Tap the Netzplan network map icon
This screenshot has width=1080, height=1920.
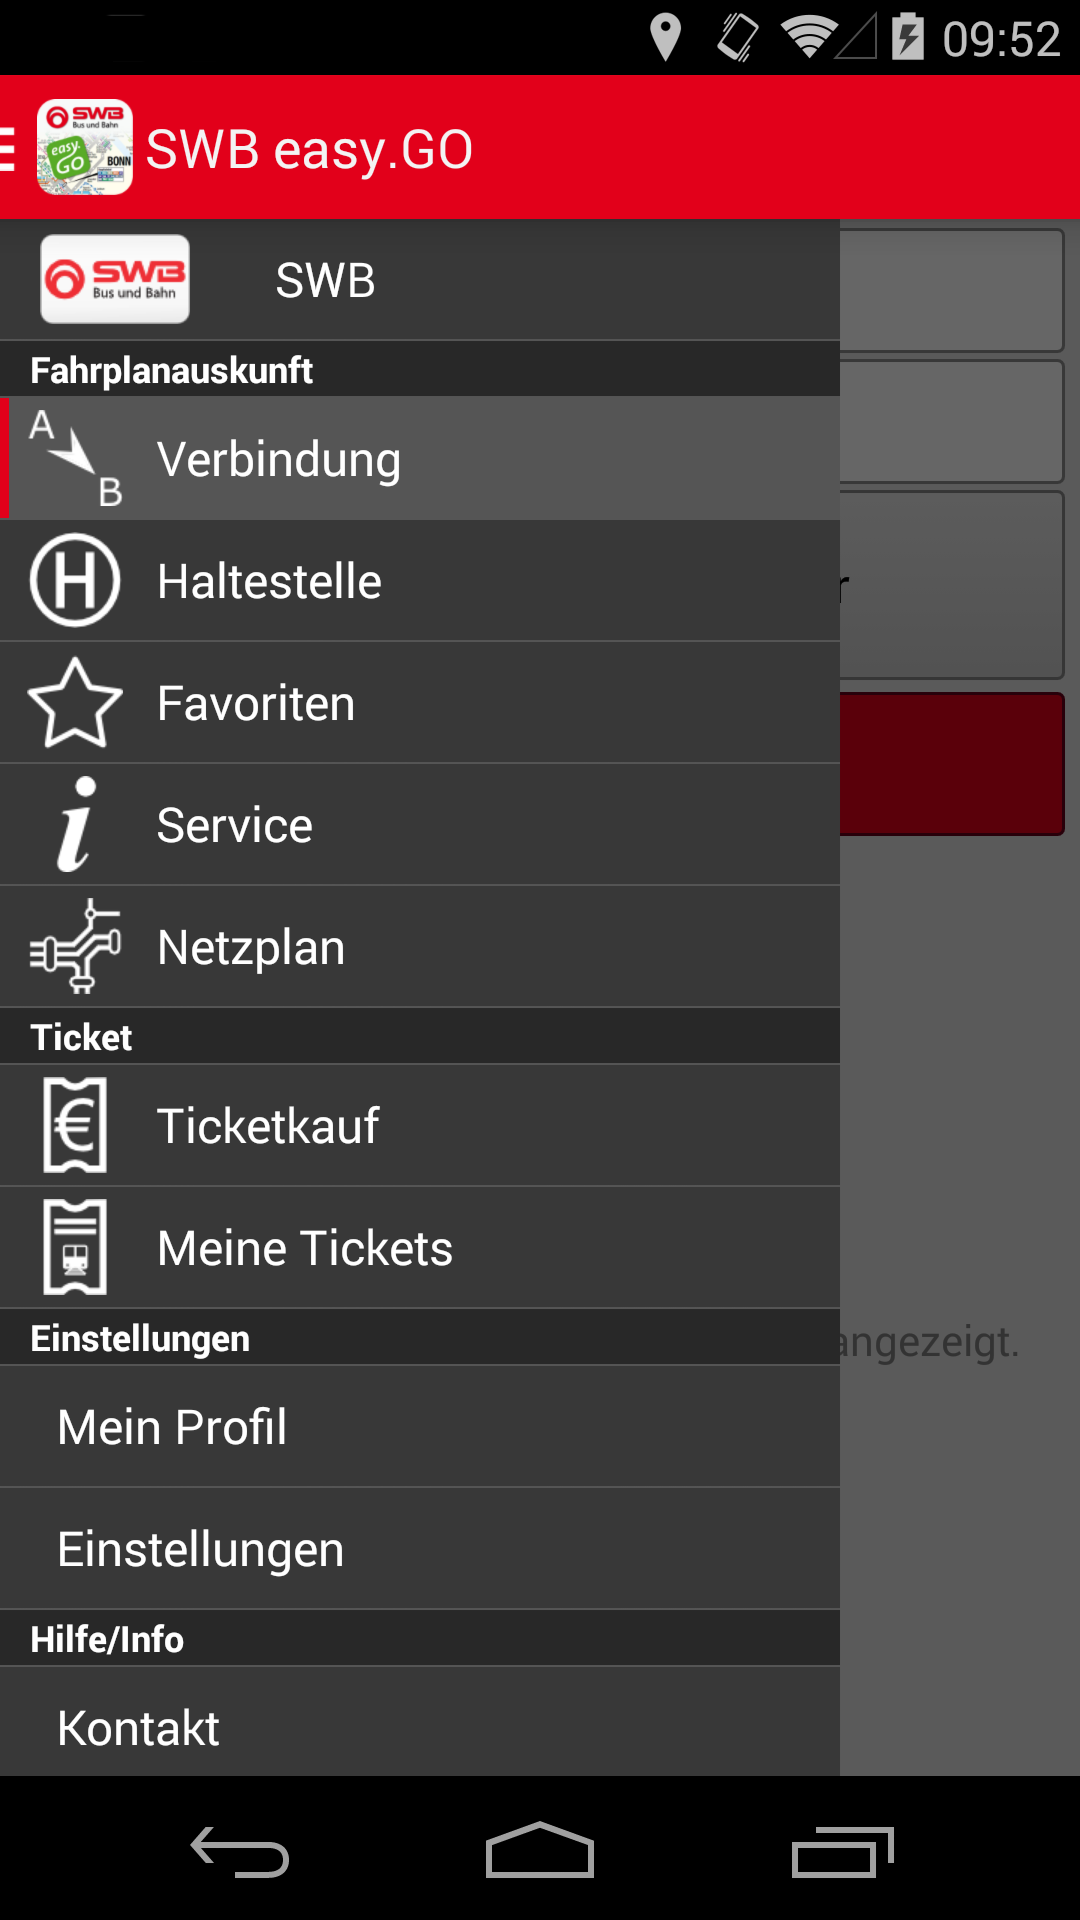tap(75, 946)
